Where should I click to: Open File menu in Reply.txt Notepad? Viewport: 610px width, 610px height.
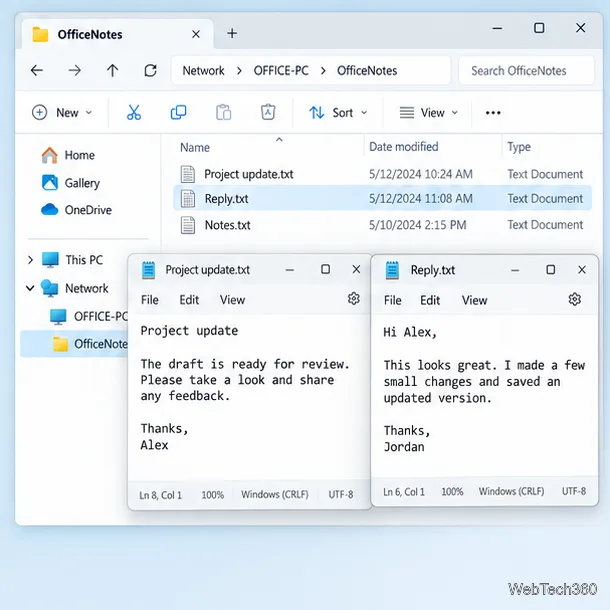click(x=393, y=300)
